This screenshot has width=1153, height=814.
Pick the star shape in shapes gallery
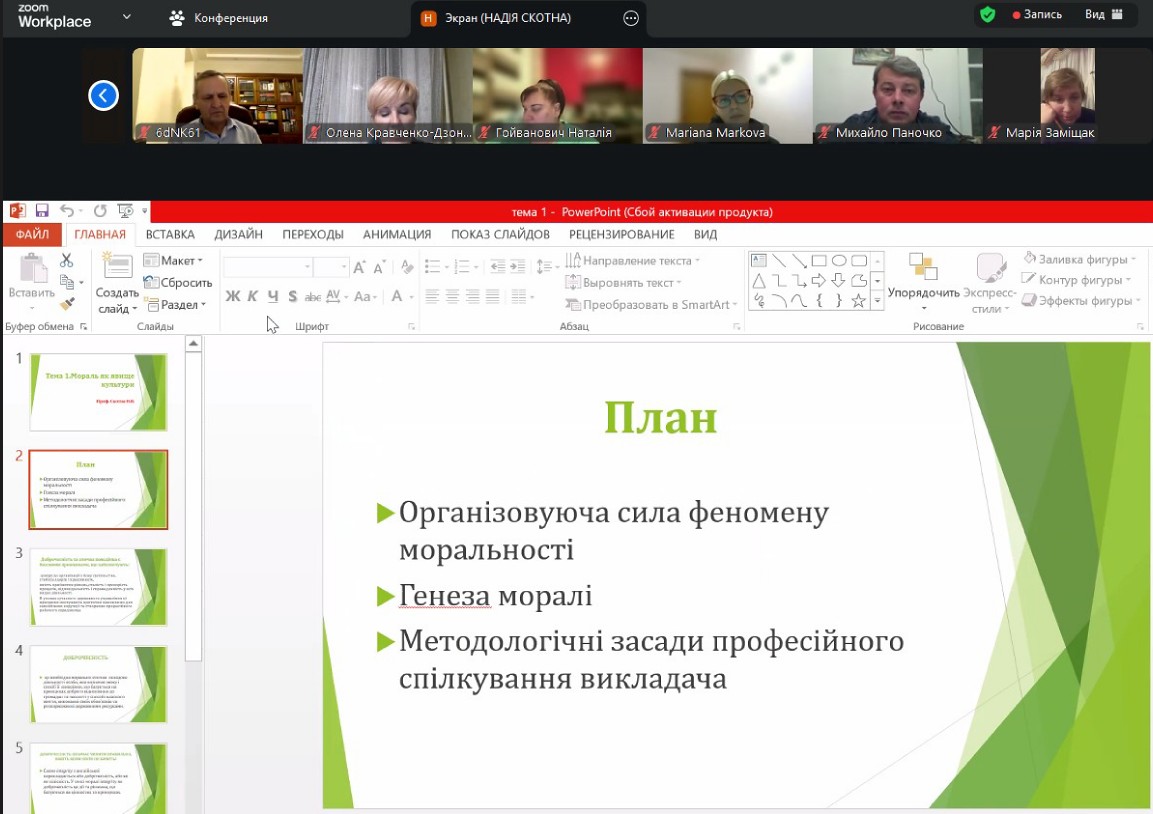[858, 300]
